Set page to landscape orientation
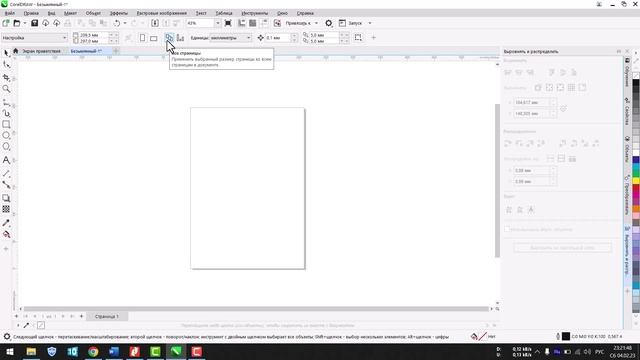Image resolution: width=640 pixels, height=360 pixels. point(153,38)
